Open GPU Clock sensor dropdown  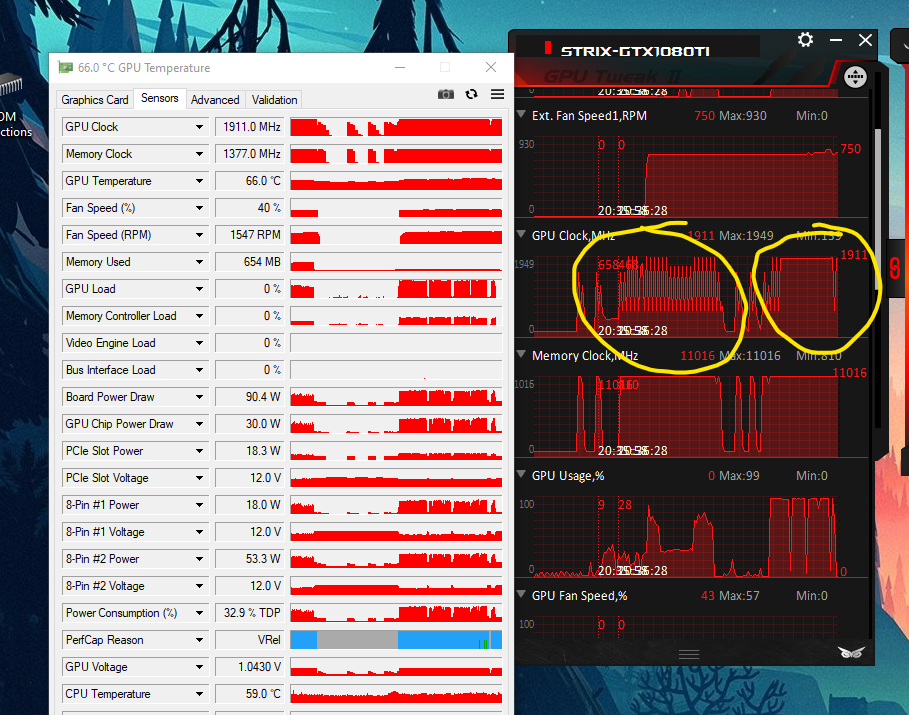point(199,127)
